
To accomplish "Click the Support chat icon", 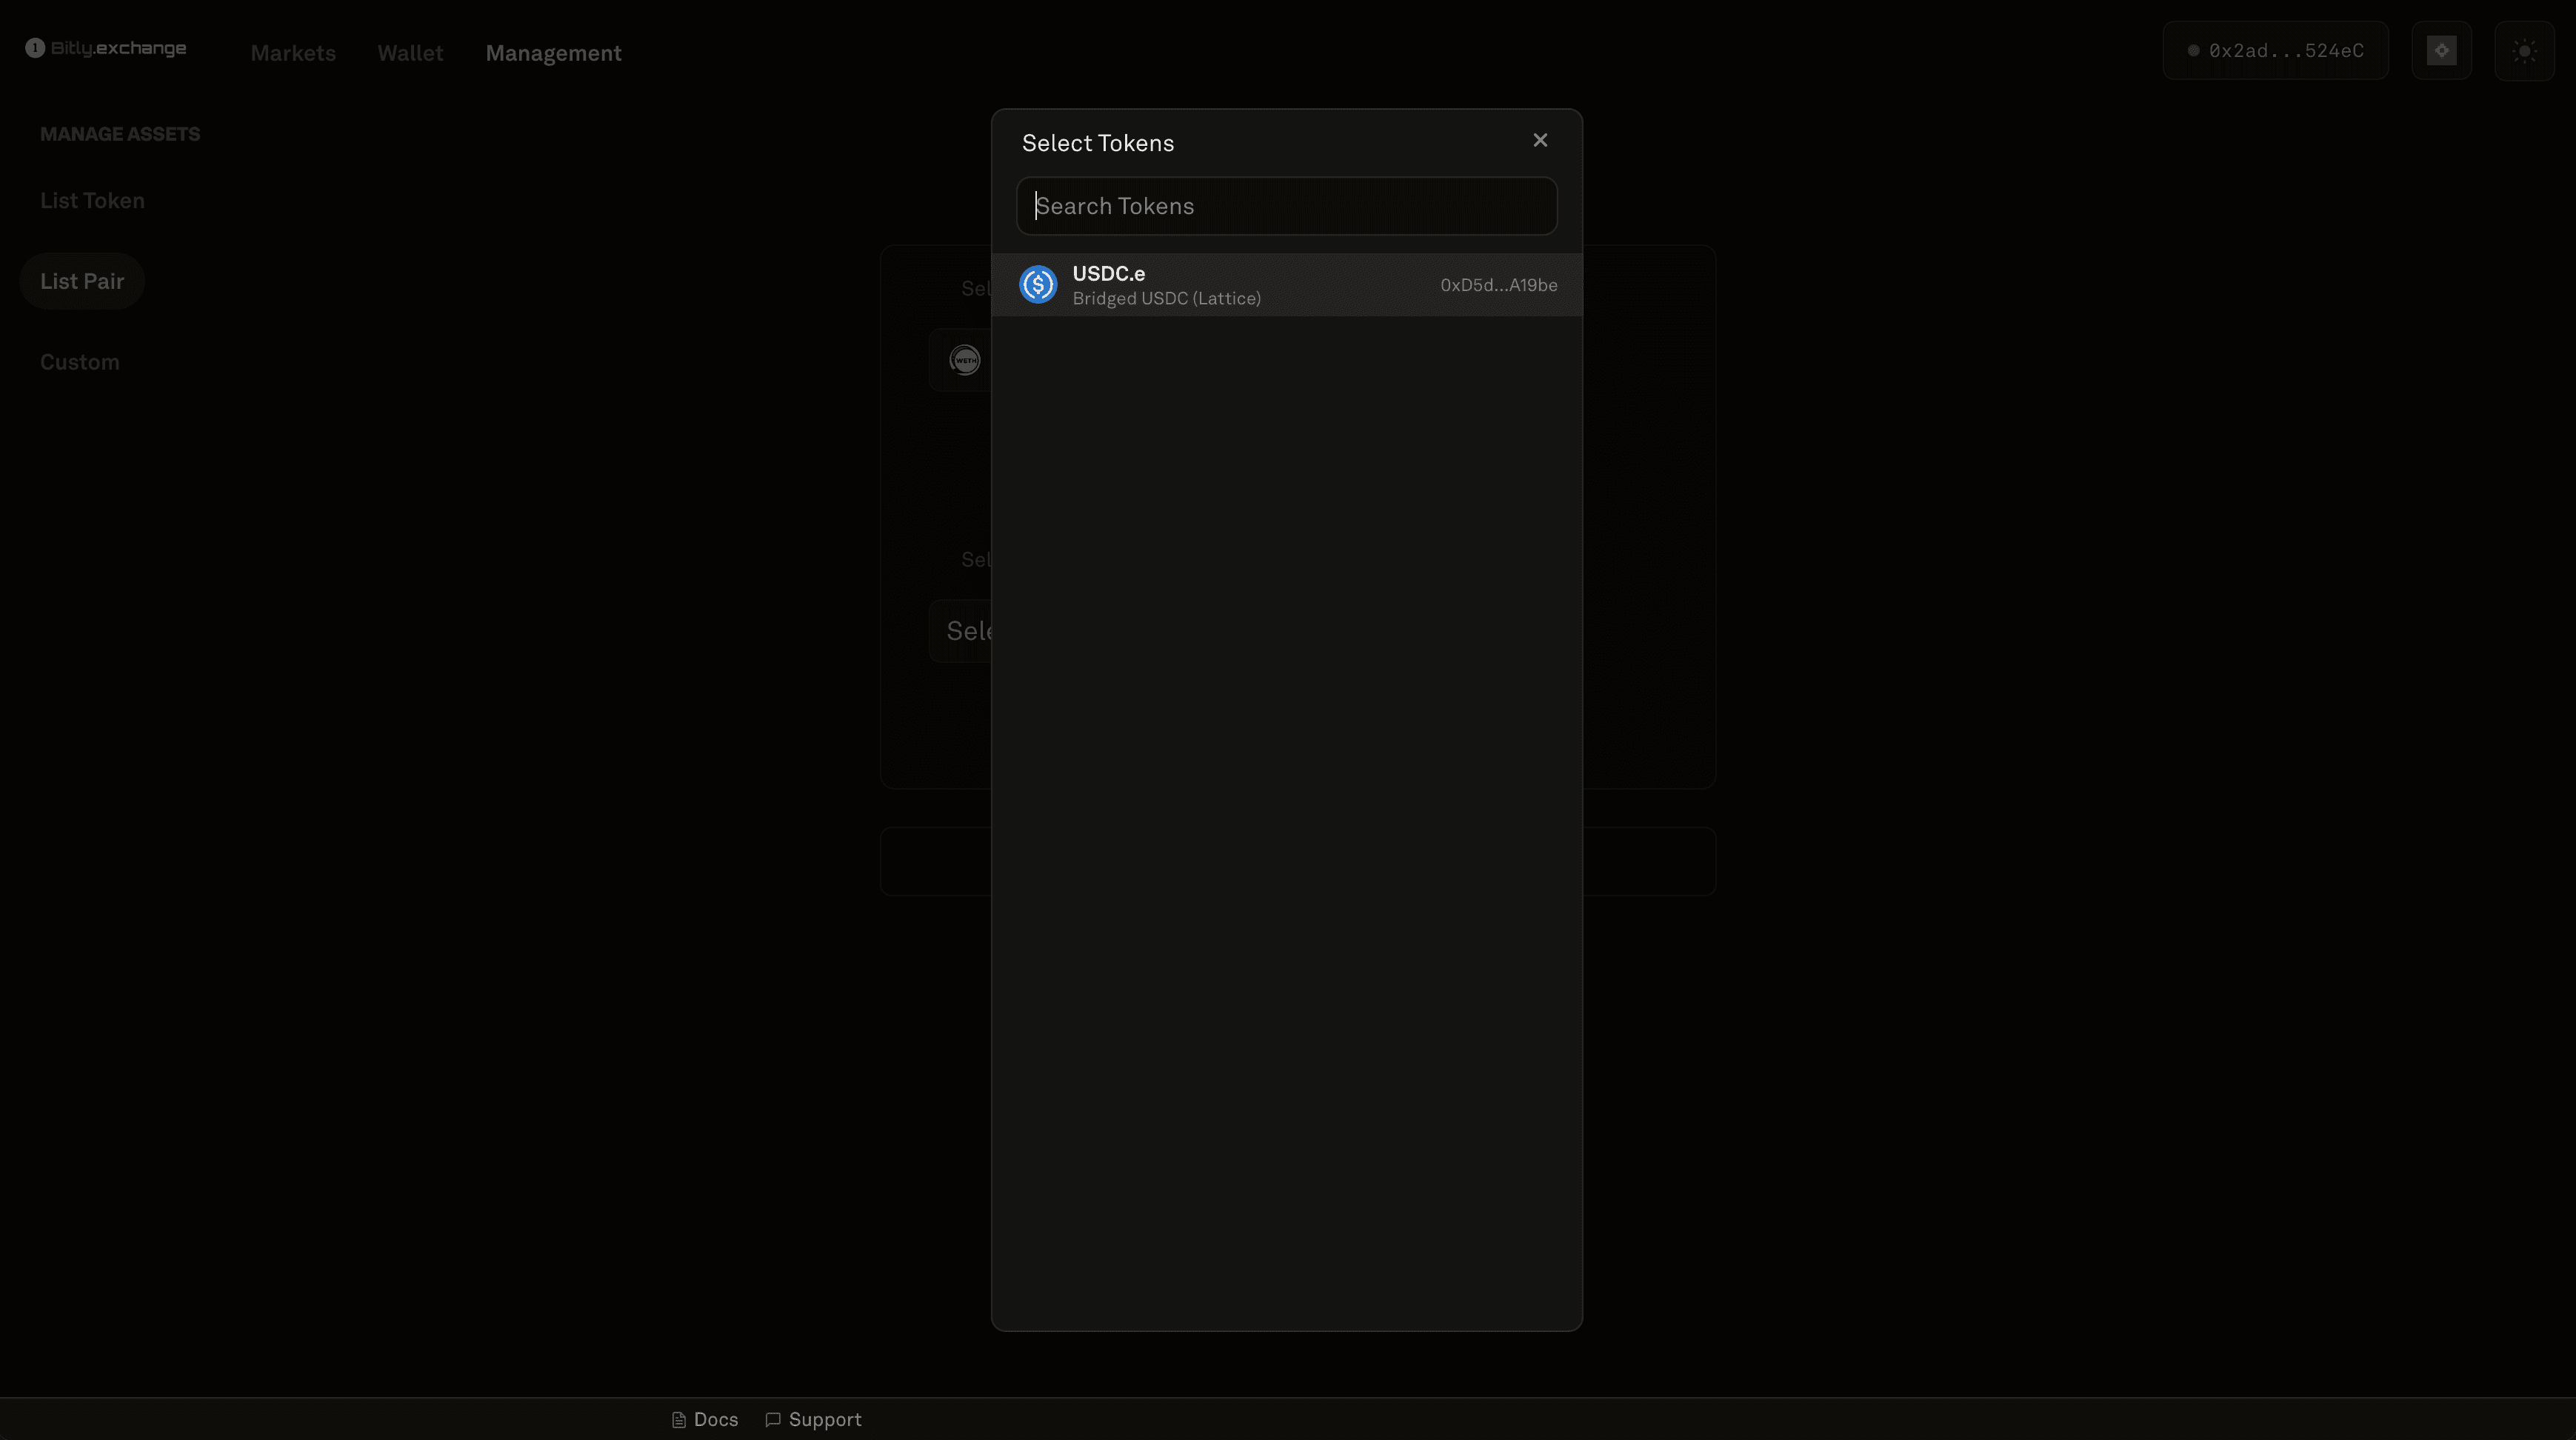I will [772, 1420].
